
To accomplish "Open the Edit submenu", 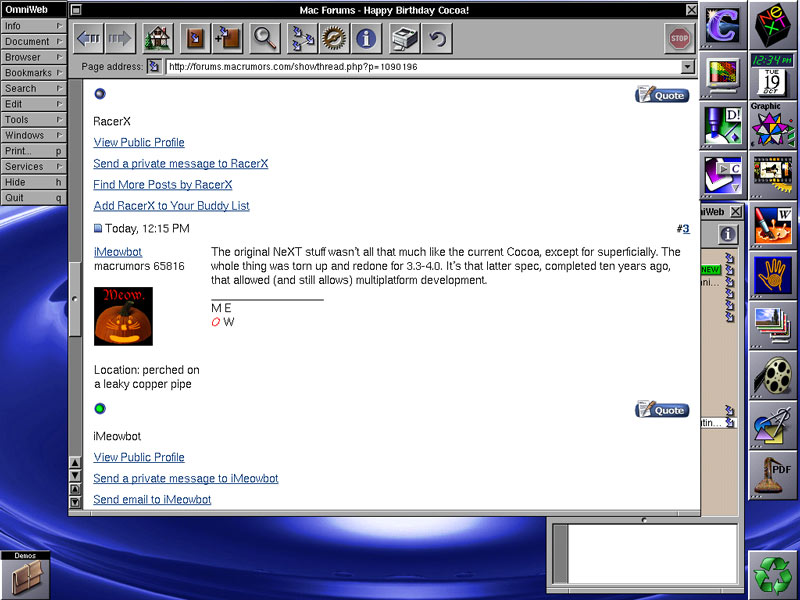I will 34,104.
